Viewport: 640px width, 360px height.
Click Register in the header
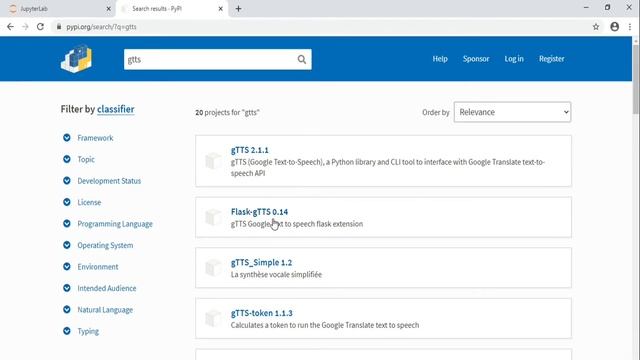click(x=551, y=59)
